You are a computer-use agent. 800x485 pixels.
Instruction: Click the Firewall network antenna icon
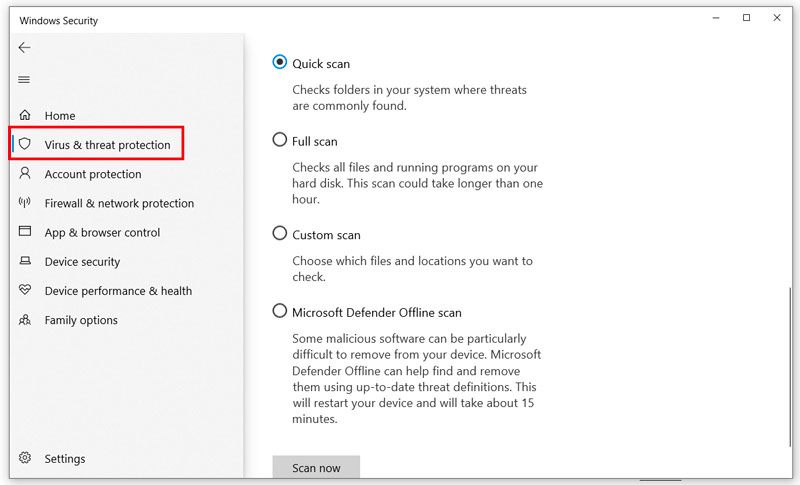[24, 202]
